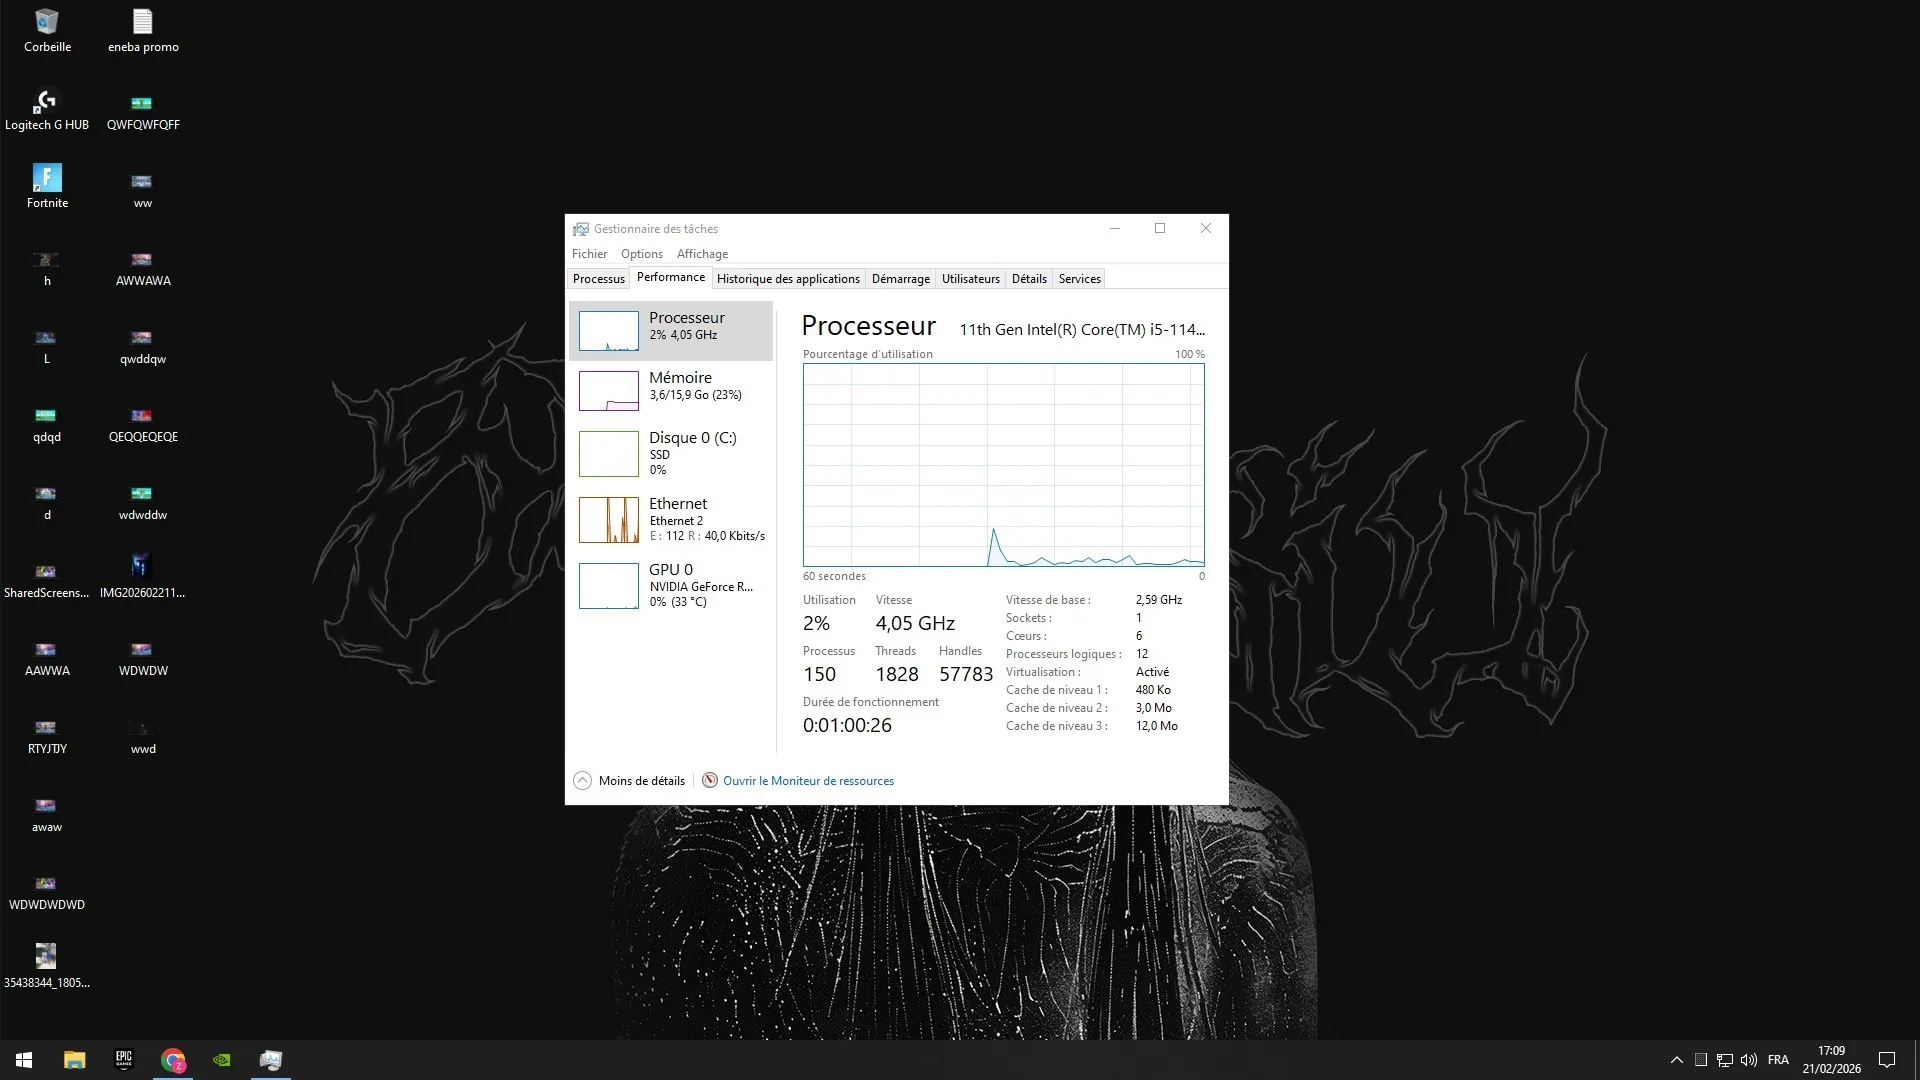Collapse view using Moins de détails arrow
The image size is (1920, 1080).
coord(582,781)
